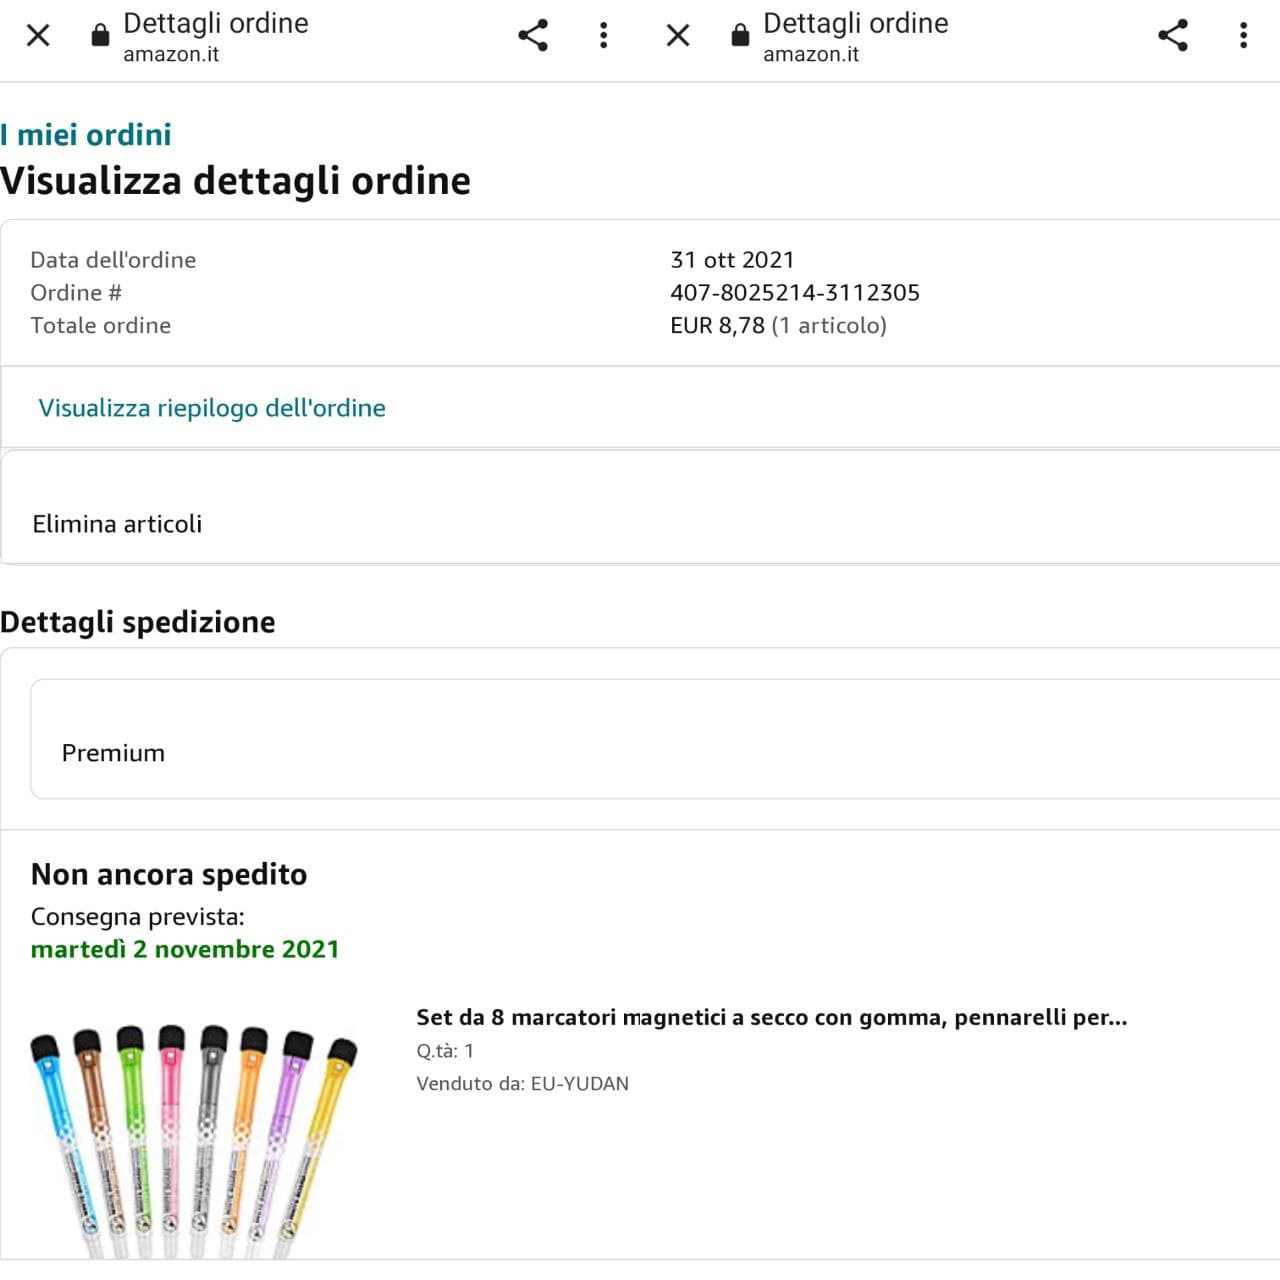Click the share icon in left header
Viewport: 1280px width, 1280px height.
533,36
